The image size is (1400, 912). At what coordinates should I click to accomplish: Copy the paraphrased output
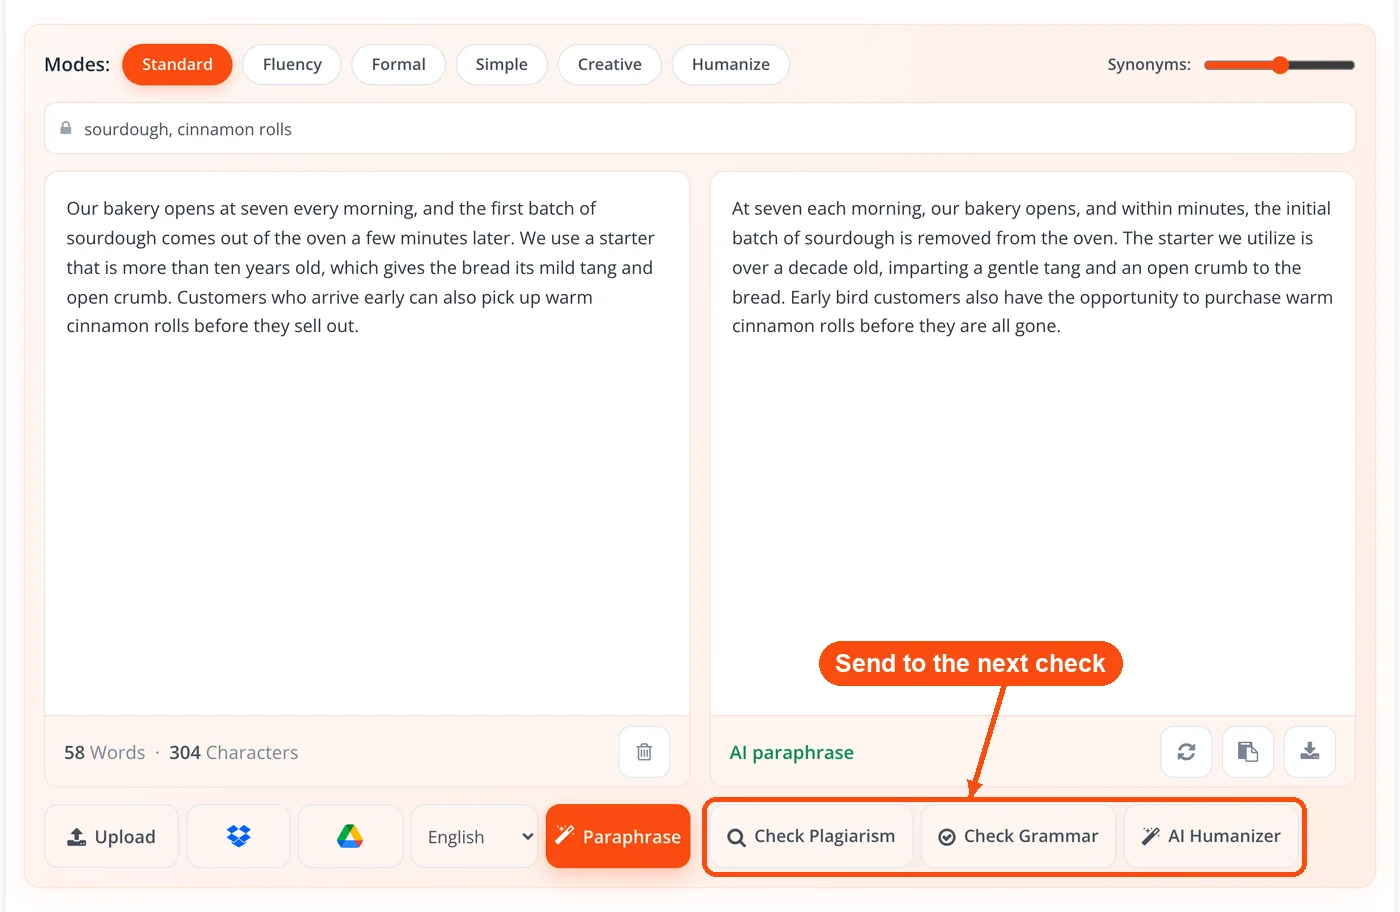(x=1248, y=752)
